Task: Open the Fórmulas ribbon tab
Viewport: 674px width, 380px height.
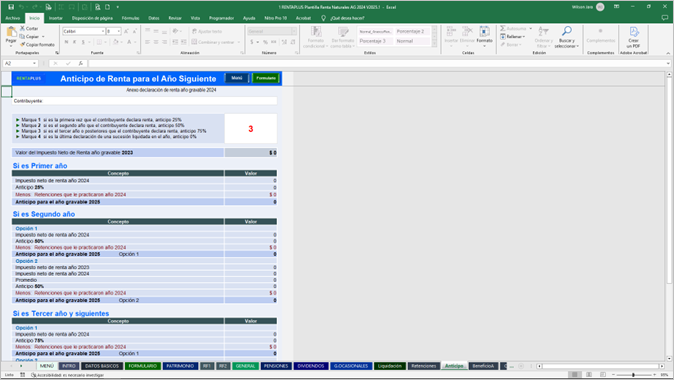Action: coord(130,18)
